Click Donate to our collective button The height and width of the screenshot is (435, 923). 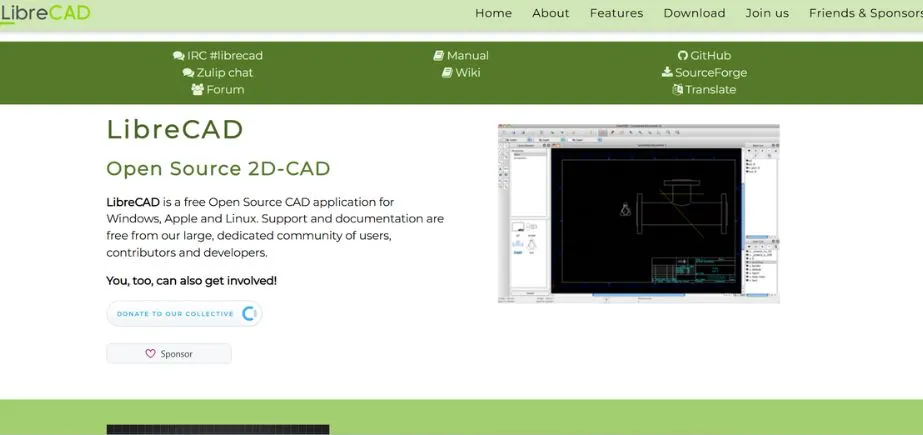(x=184, y=314)
